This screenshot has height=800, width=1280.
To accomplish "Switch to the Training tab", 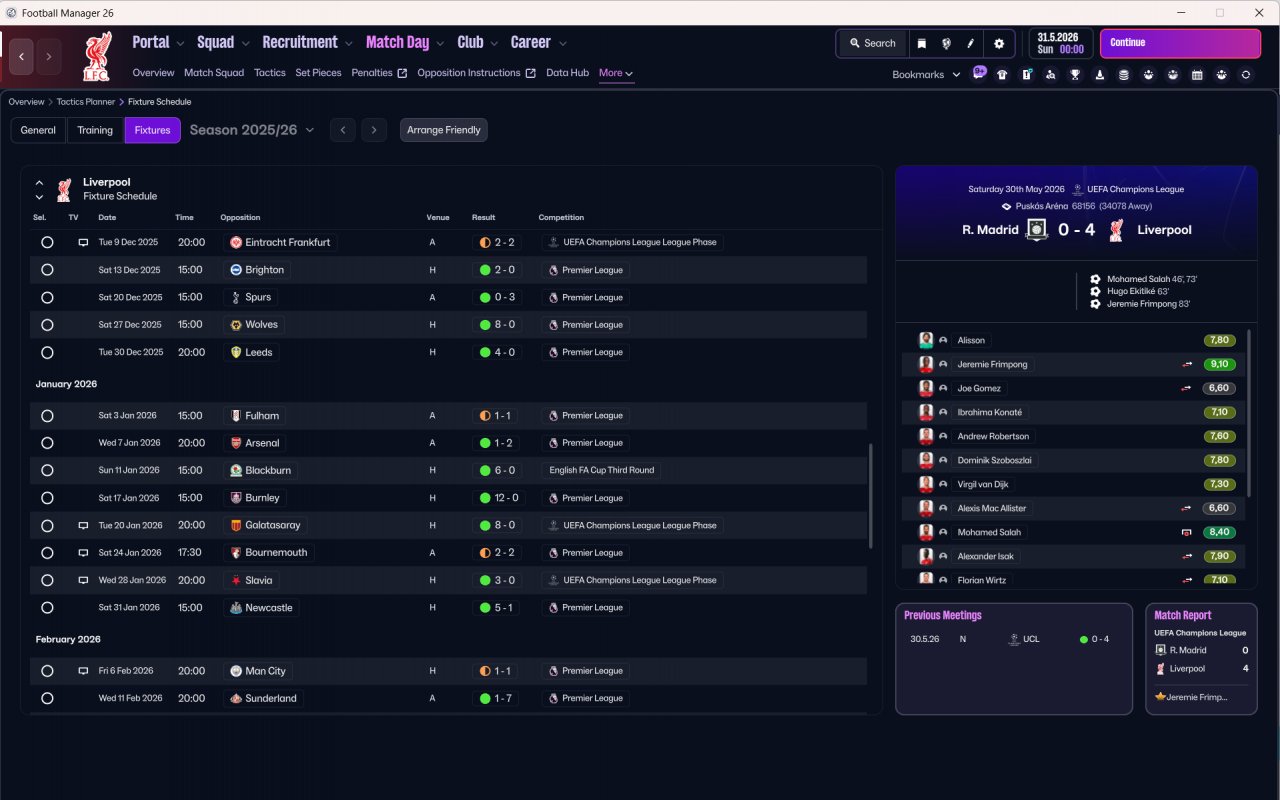I will pos(95,130).
